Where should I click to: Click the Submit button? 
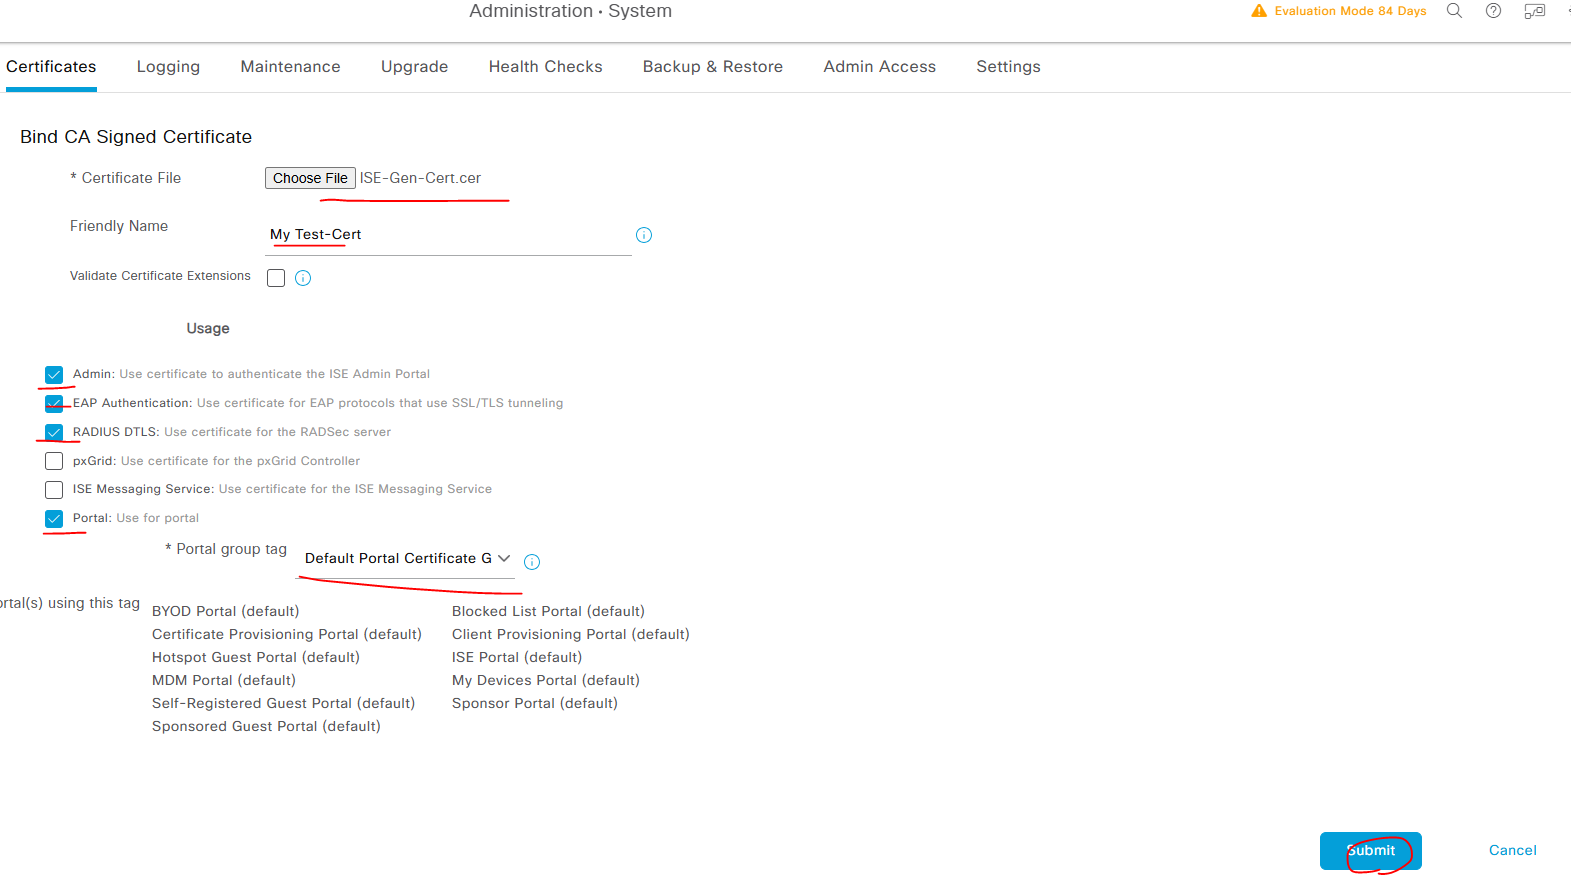click(1371, 851)
